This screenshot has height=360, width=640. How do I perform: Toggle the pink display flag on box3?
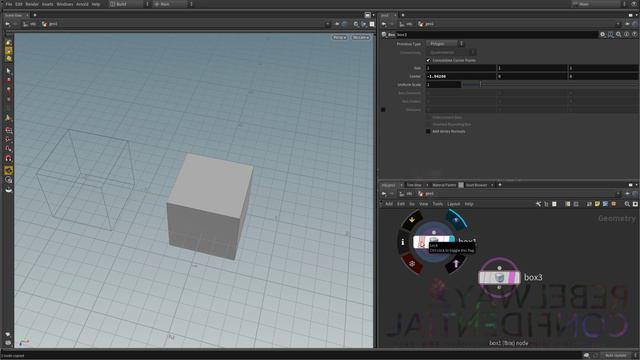(511, 278)
